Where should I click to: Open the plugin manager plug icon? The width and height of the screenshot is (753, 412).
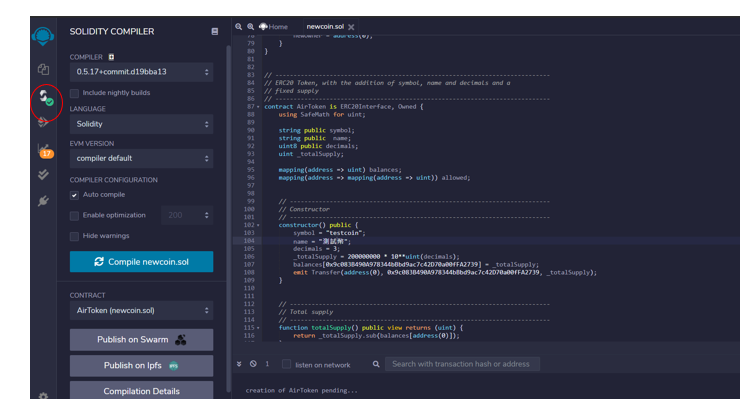[43, 201]
